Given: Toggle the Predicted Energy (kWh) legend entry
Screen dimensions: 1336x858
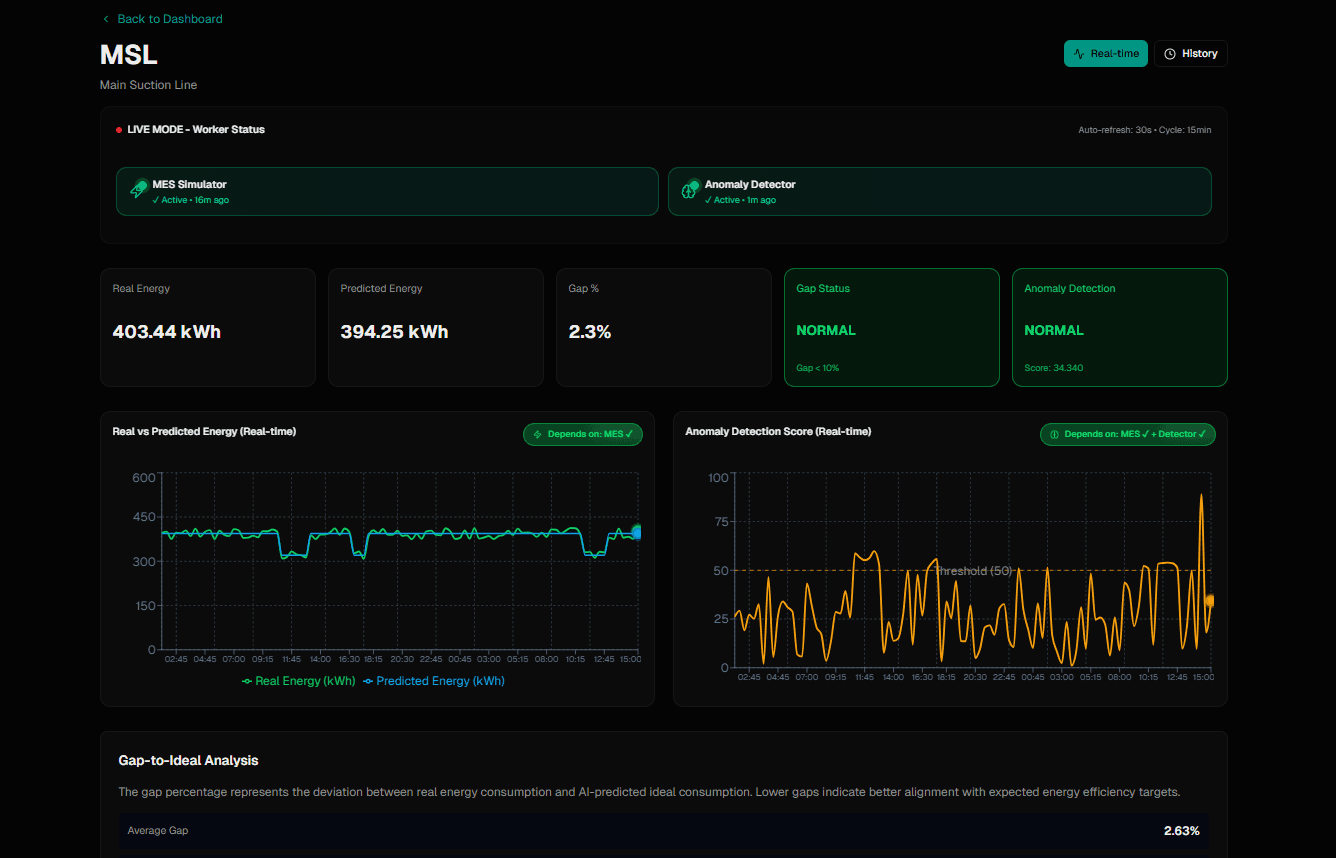Looking at the screenshot, I should click(x=433, y=681).
